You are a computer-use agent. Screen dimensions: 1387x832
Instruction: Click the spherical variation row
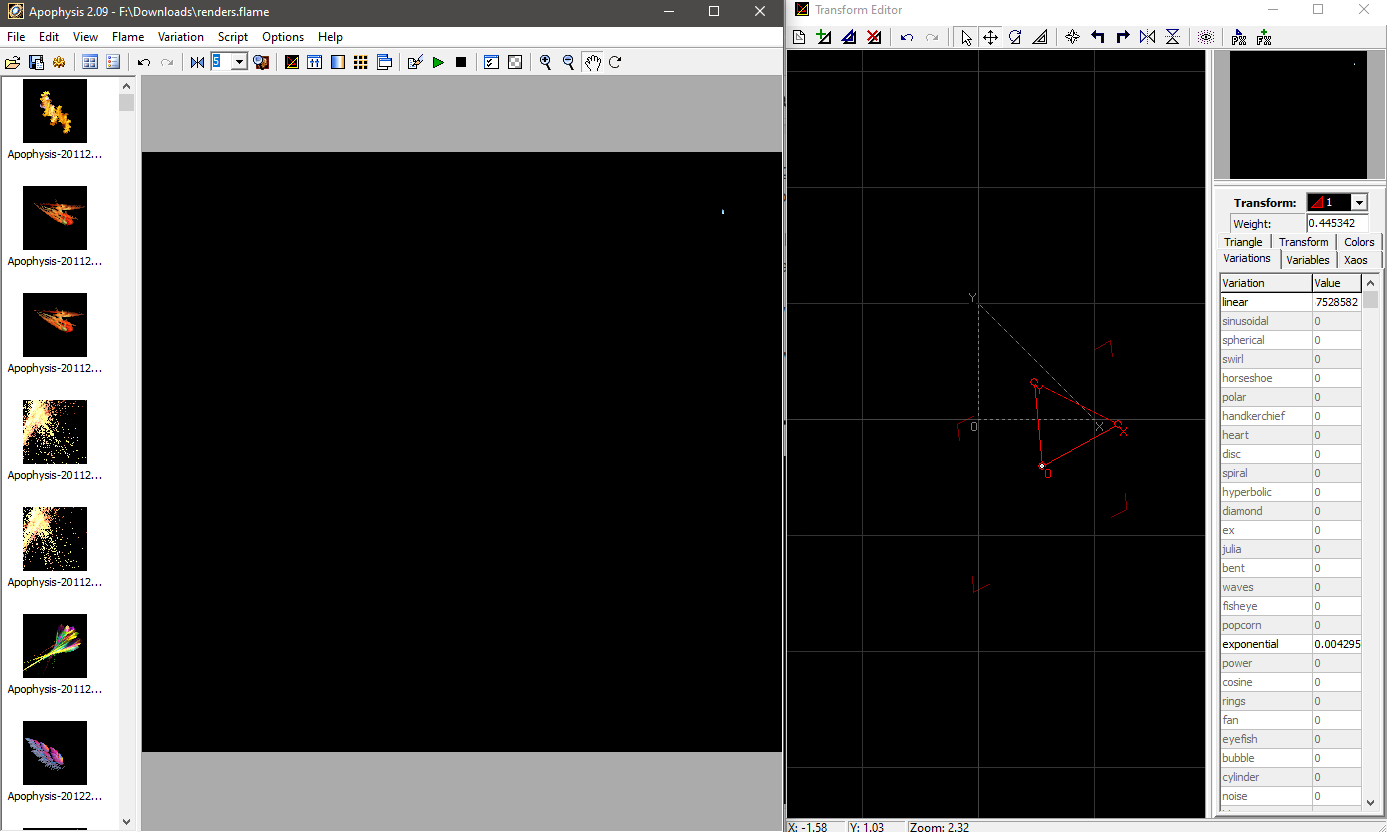(1290, 340)
